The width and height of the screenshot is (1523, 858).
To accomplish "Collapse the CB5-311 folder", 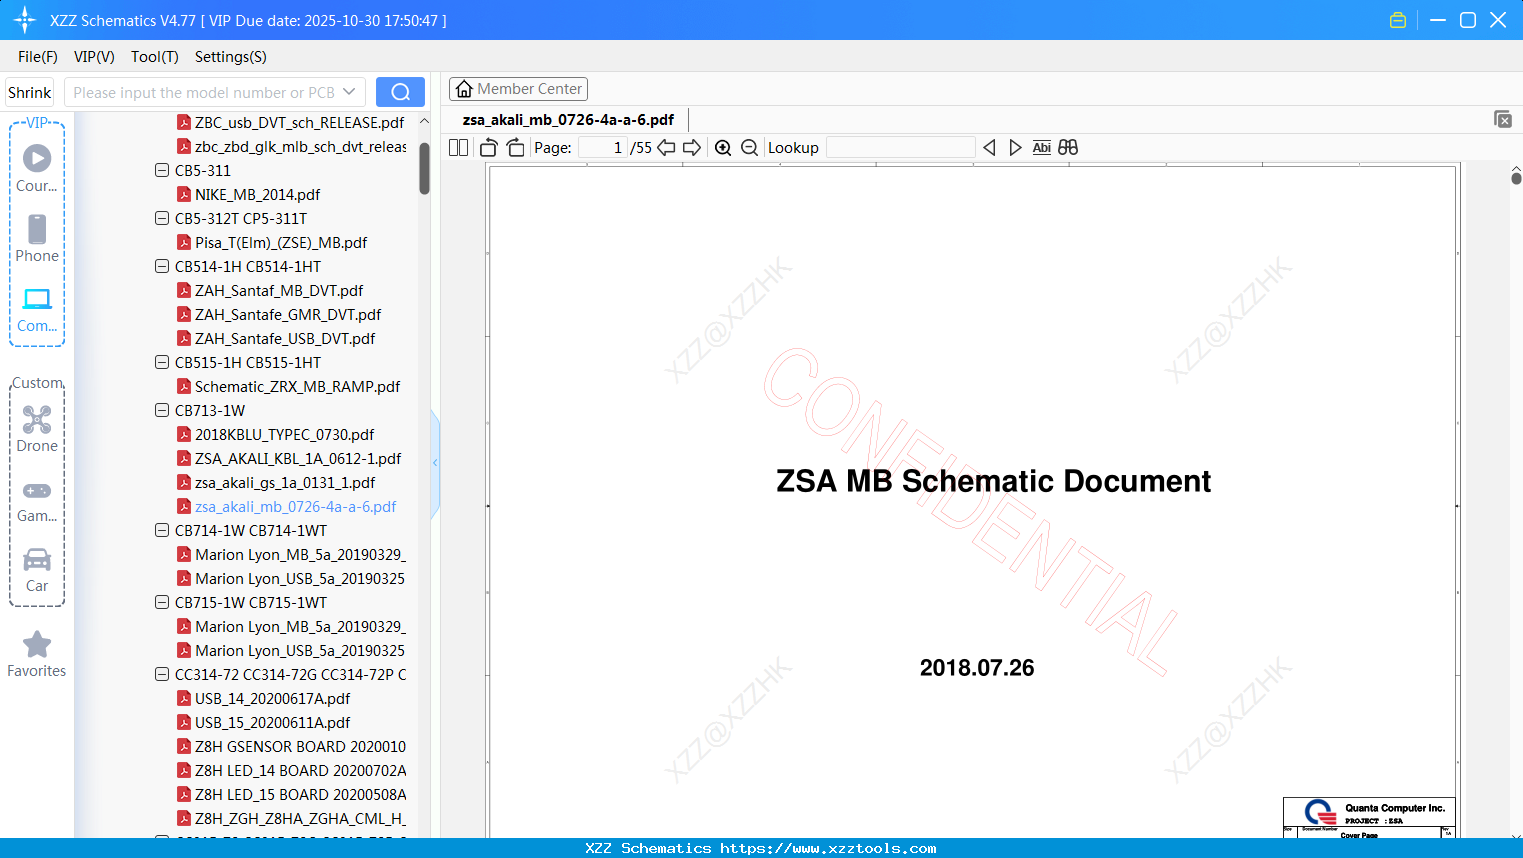I will click(x=162, y=170).
